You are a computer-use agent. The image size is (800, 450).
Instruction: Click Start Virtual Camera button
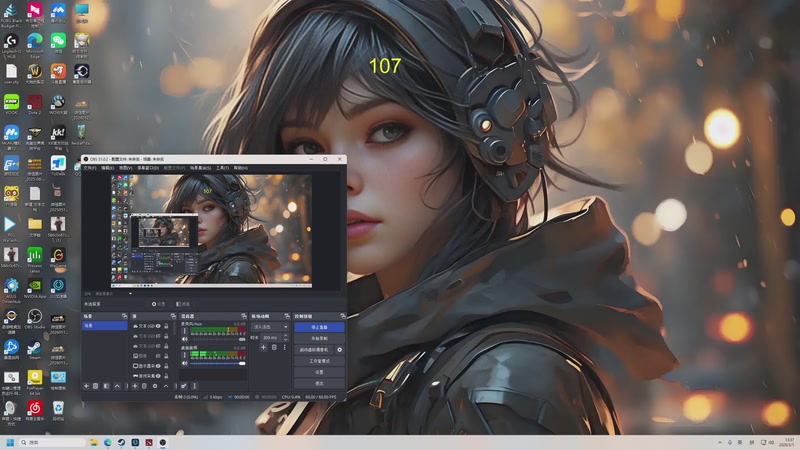pyautogui.click(x=314, y=349)
